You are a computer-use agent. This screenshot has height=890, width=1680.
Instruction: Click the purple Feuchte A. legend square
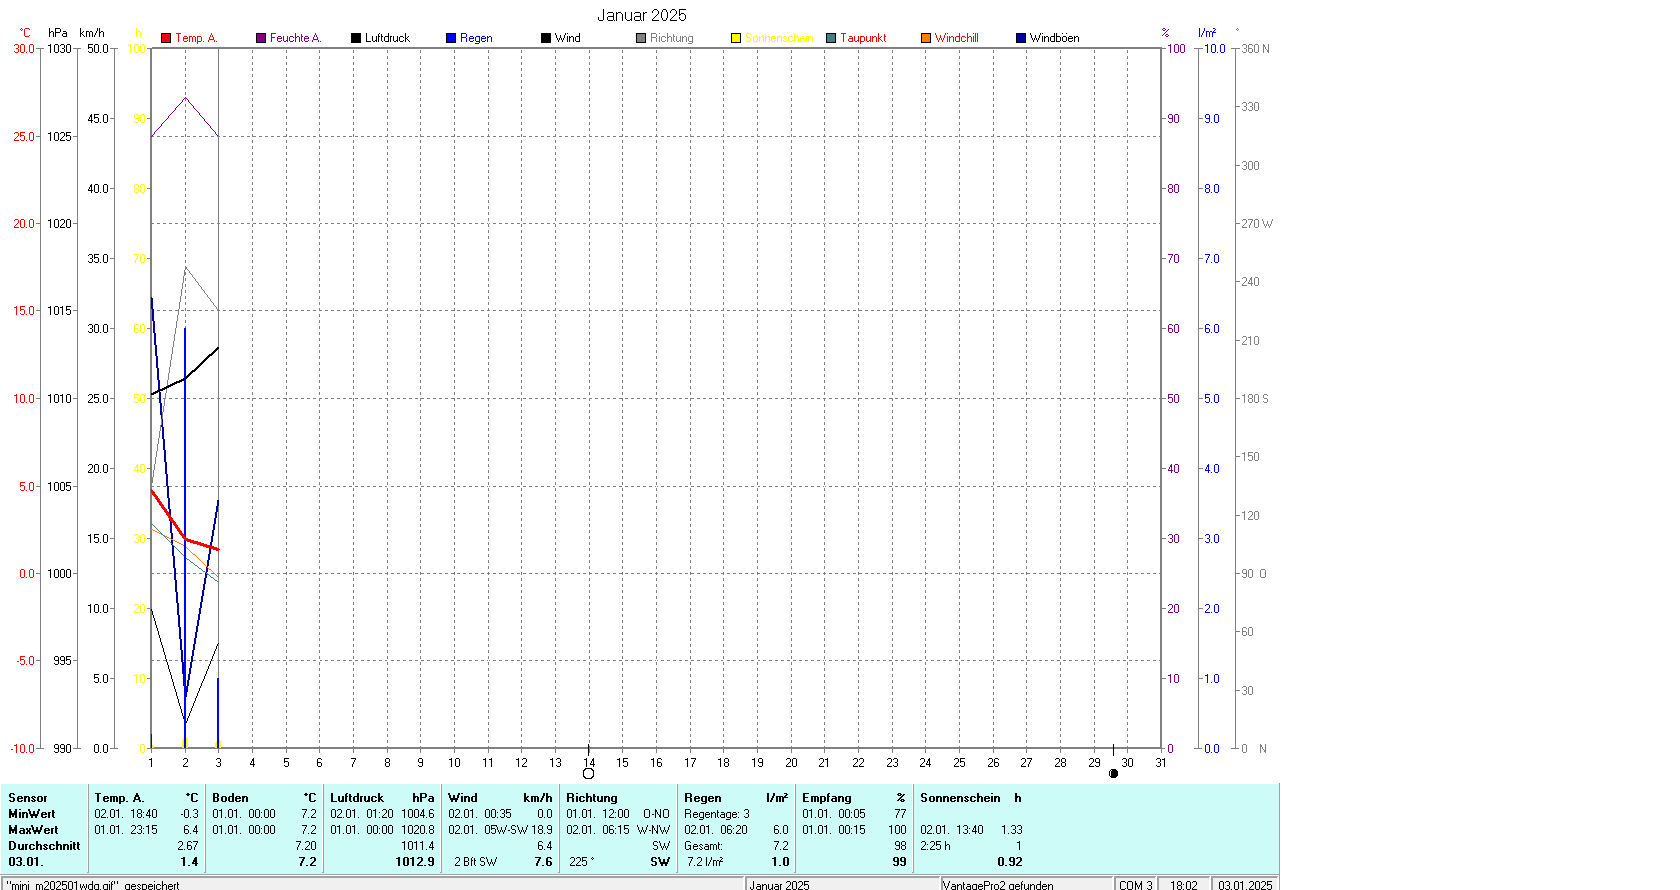pos(261,38)
